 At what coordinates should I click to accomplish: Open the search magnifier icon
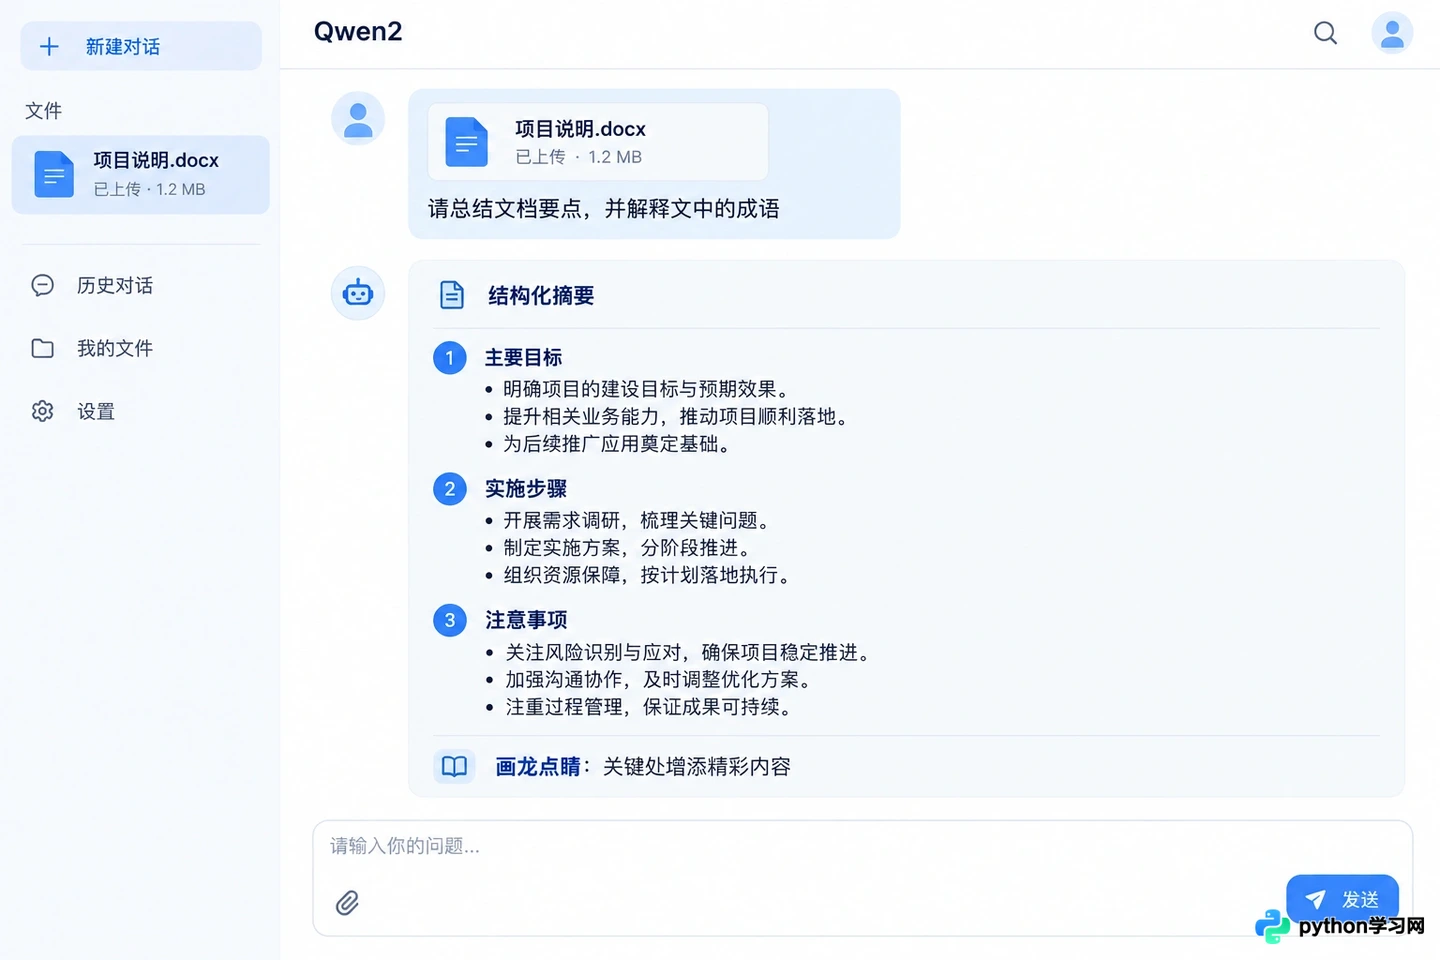(x=1325, y=33)
